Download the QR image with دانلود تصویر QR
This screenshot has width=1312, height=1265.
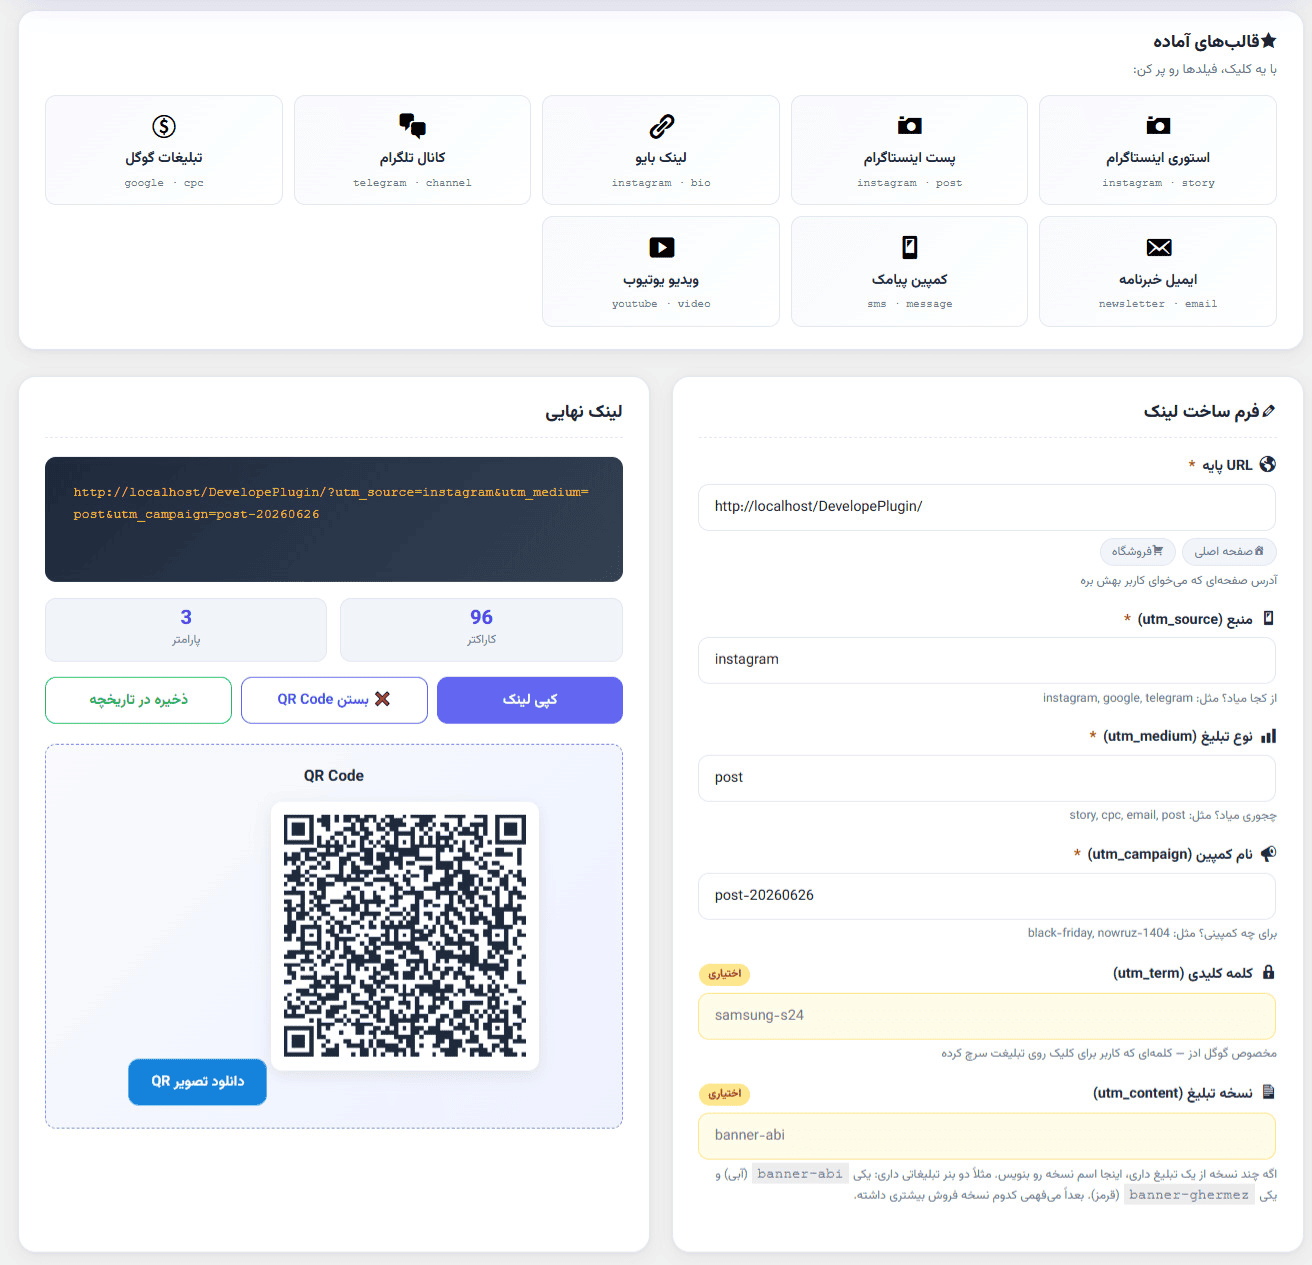pyautogui.click(x=197, y=1082)
